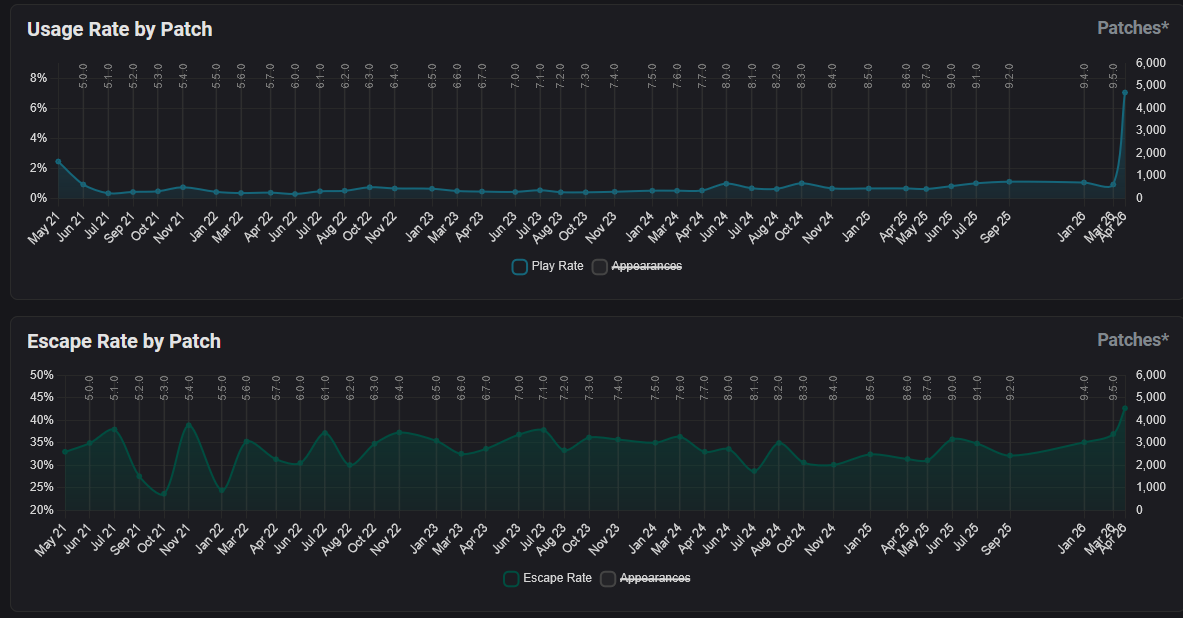Viewport: 1183px width, 618px height.
Task: Select the Nov 21 play rate data point
Action: point(183,187)
